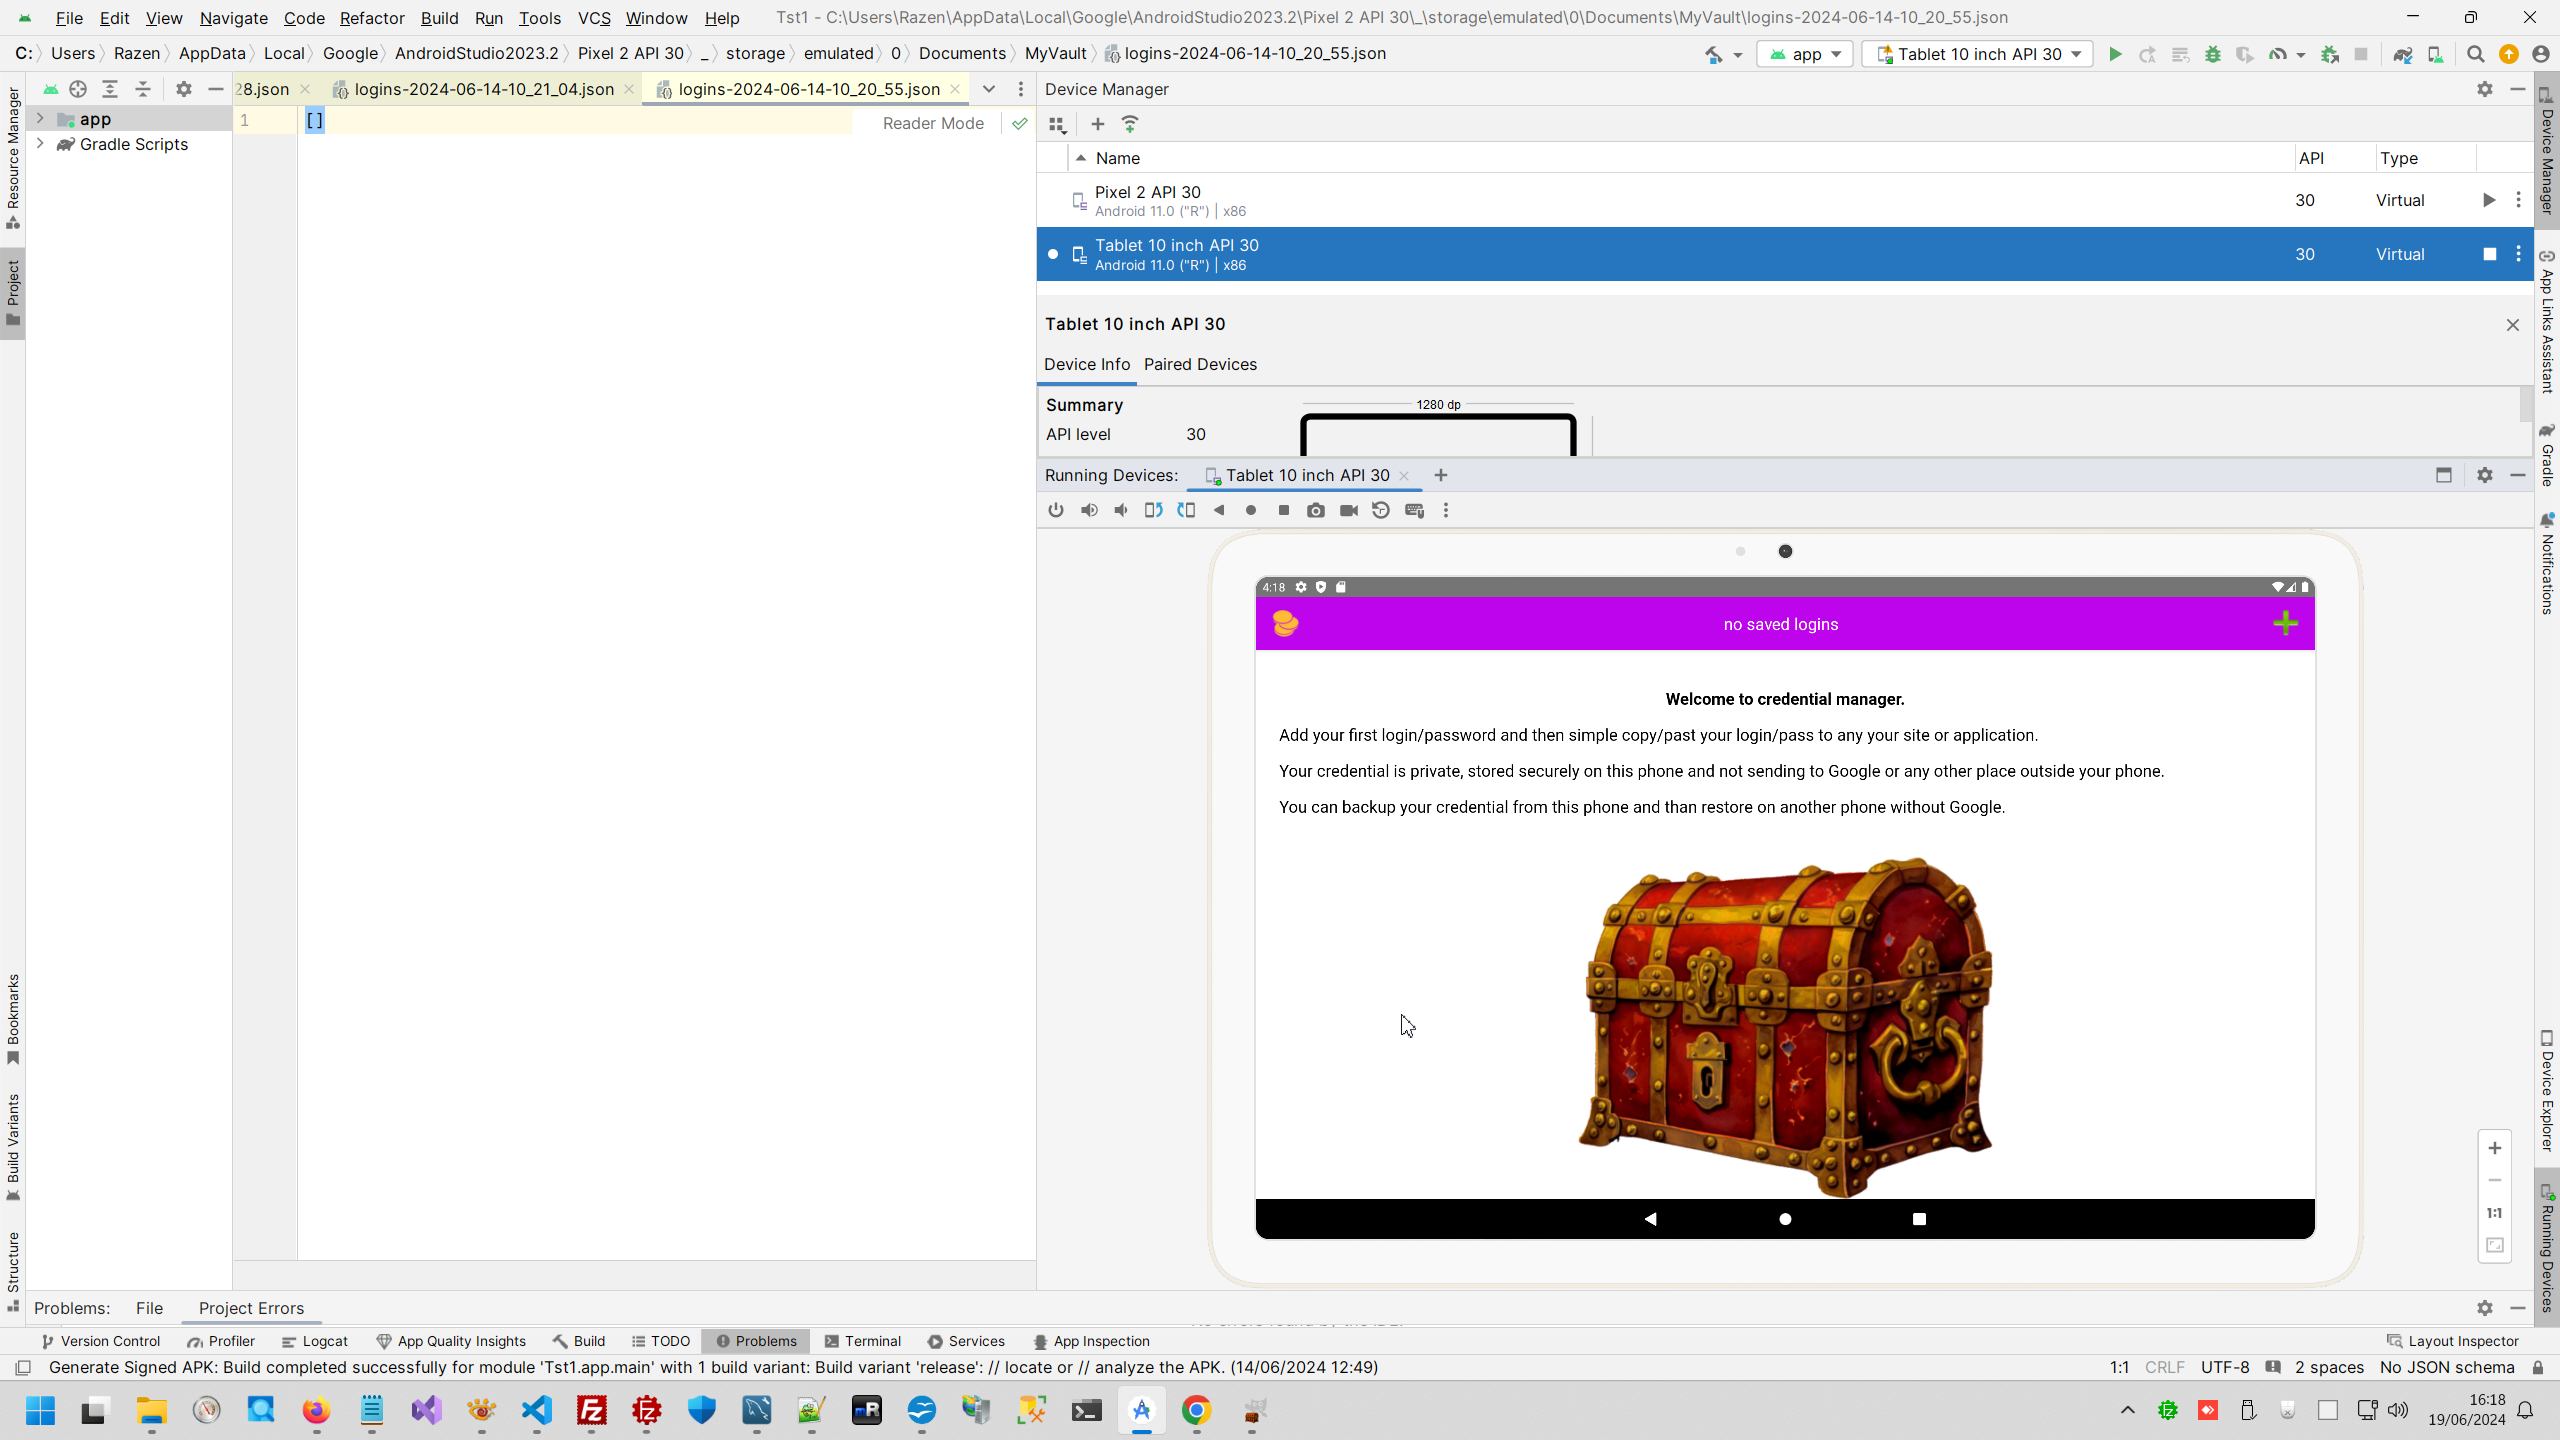Rotate the emulator left
This screenshot has width=2560, height=1440.
pos(1153,510)
